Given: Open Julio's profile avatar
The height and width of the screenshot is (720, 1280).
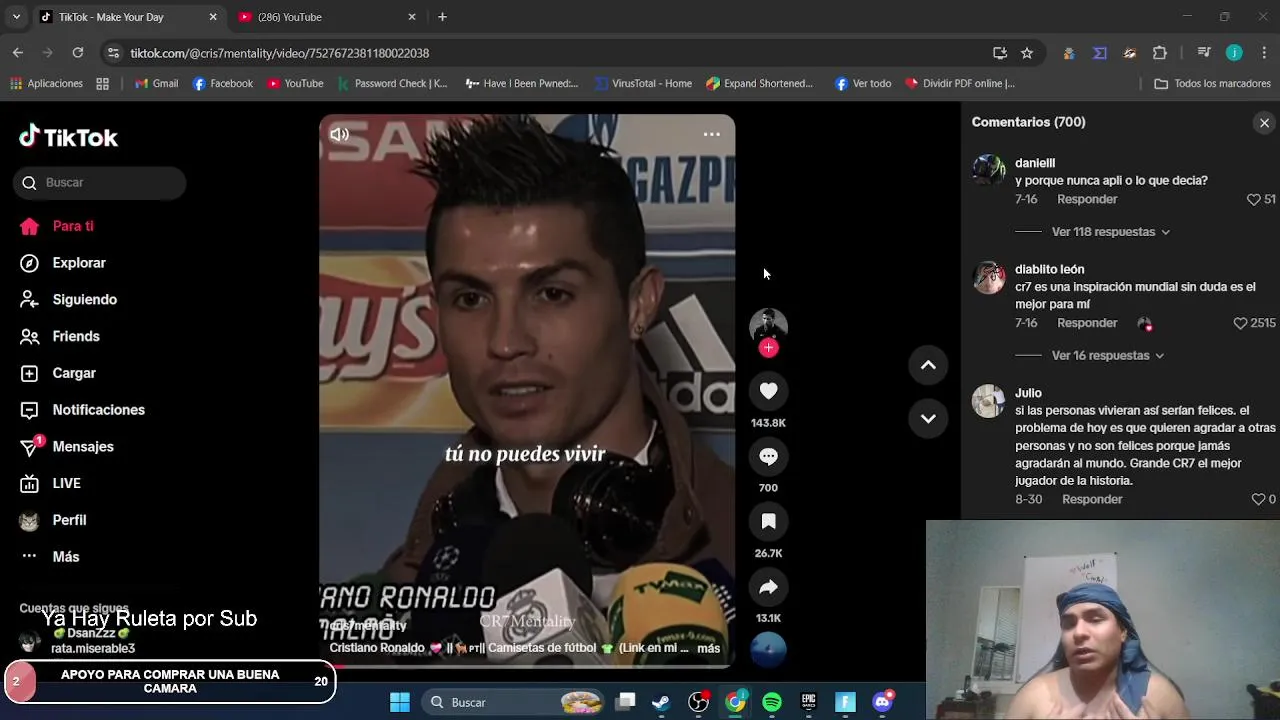Looking at the screenshot, I should [x=988, y=401].
